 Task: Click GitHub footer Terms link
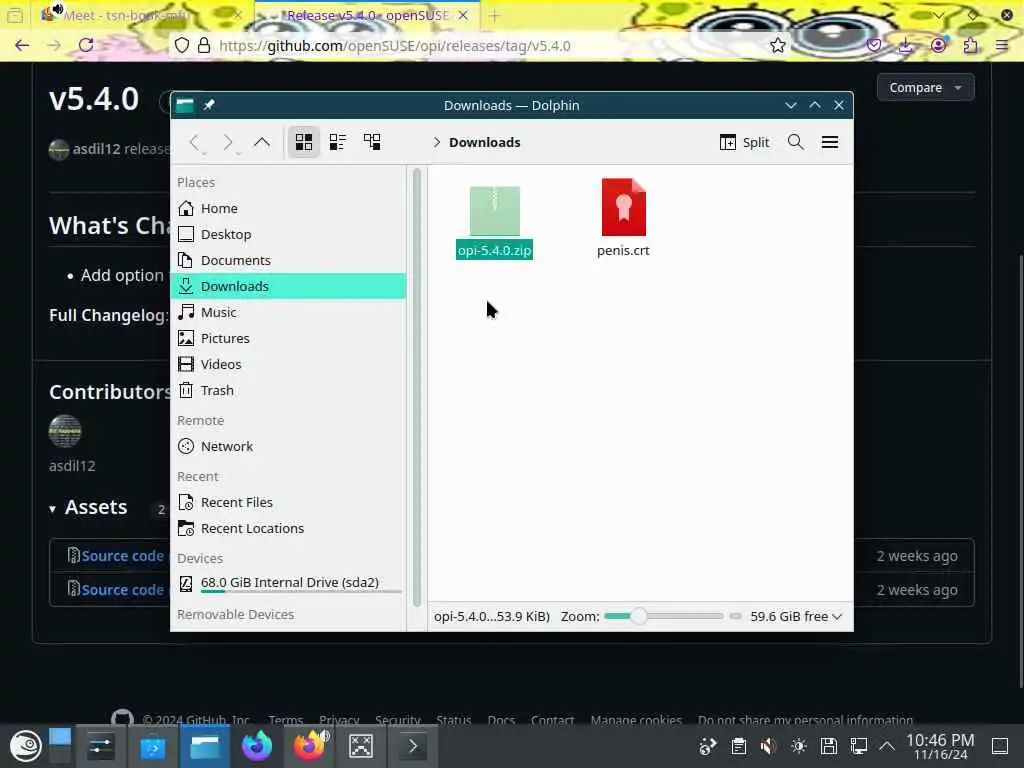click(285, 720)
